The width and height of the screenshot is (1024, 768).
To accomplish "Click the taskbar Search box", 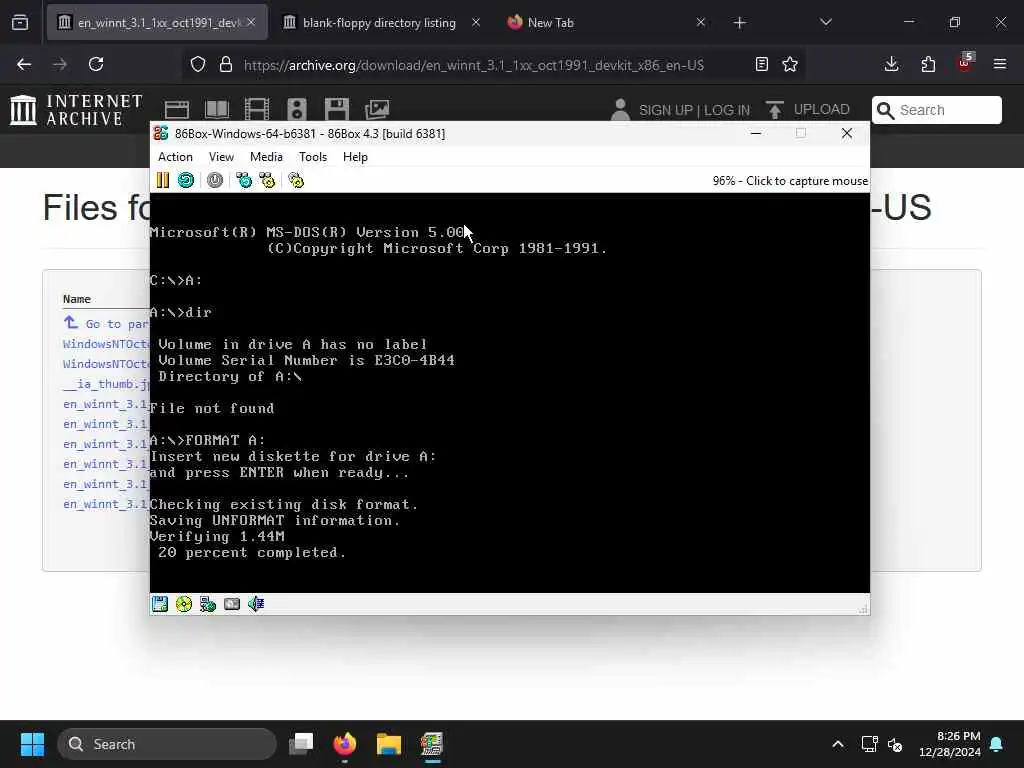I will click(167, 744).
